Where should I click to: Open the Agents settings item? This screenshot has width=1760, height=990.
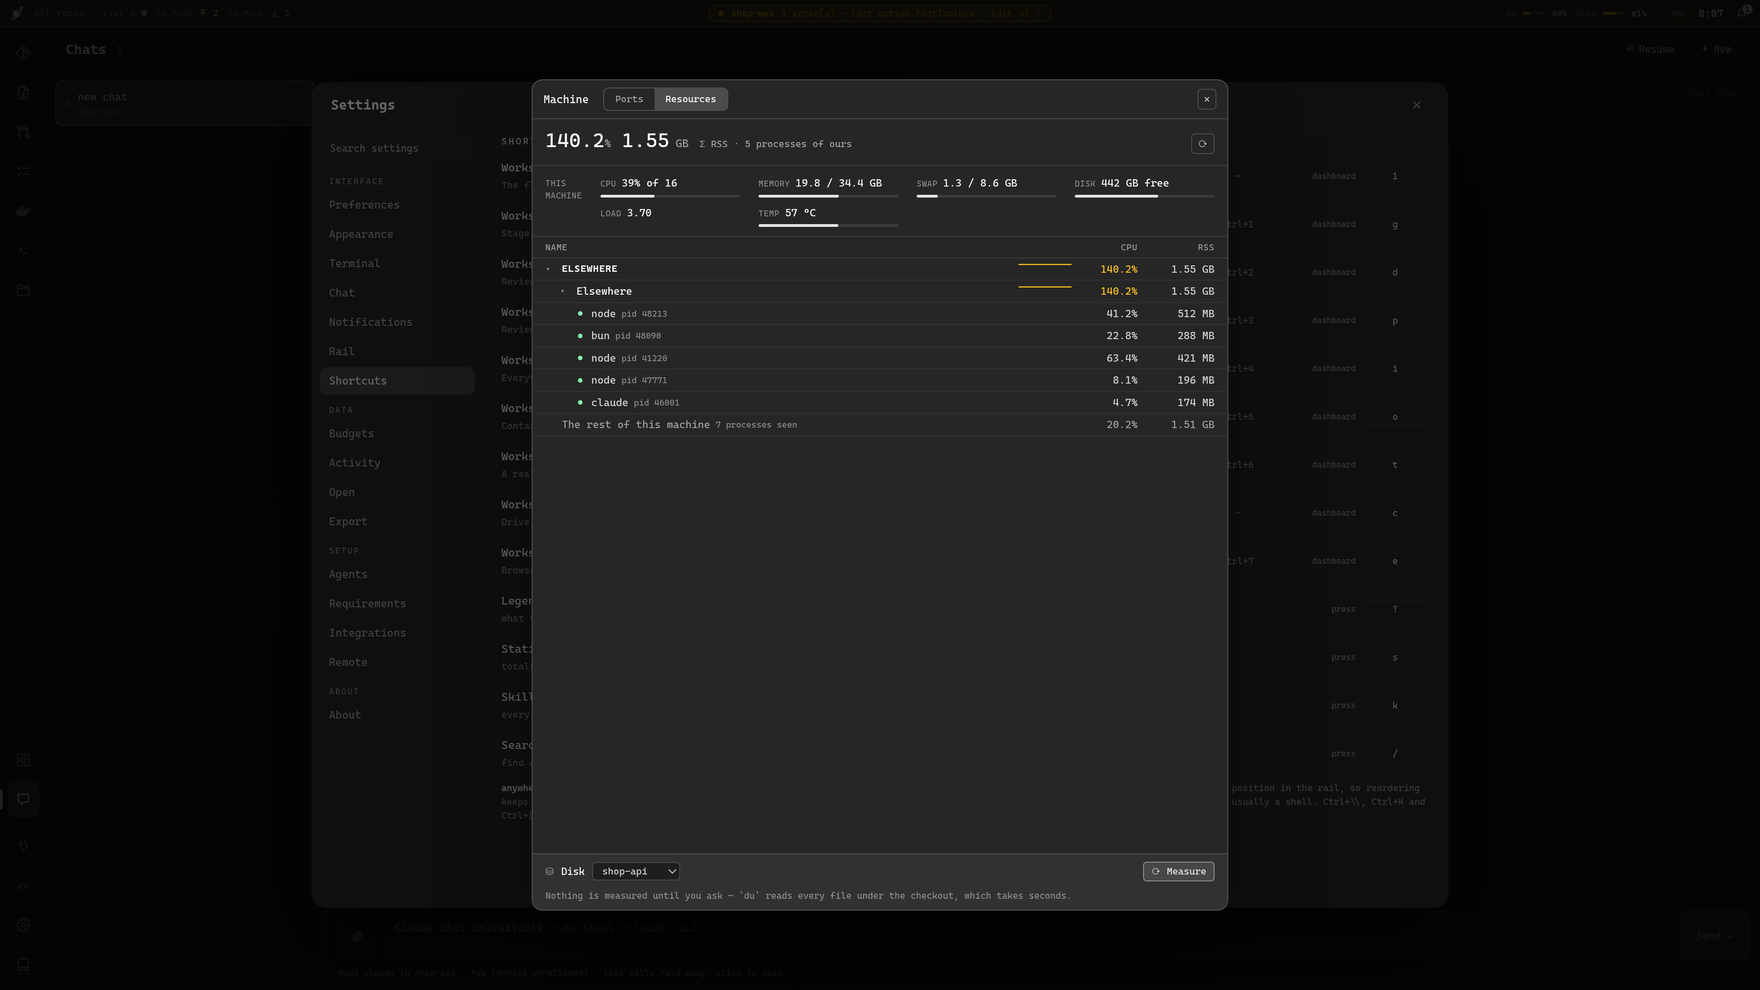point(397,574)
